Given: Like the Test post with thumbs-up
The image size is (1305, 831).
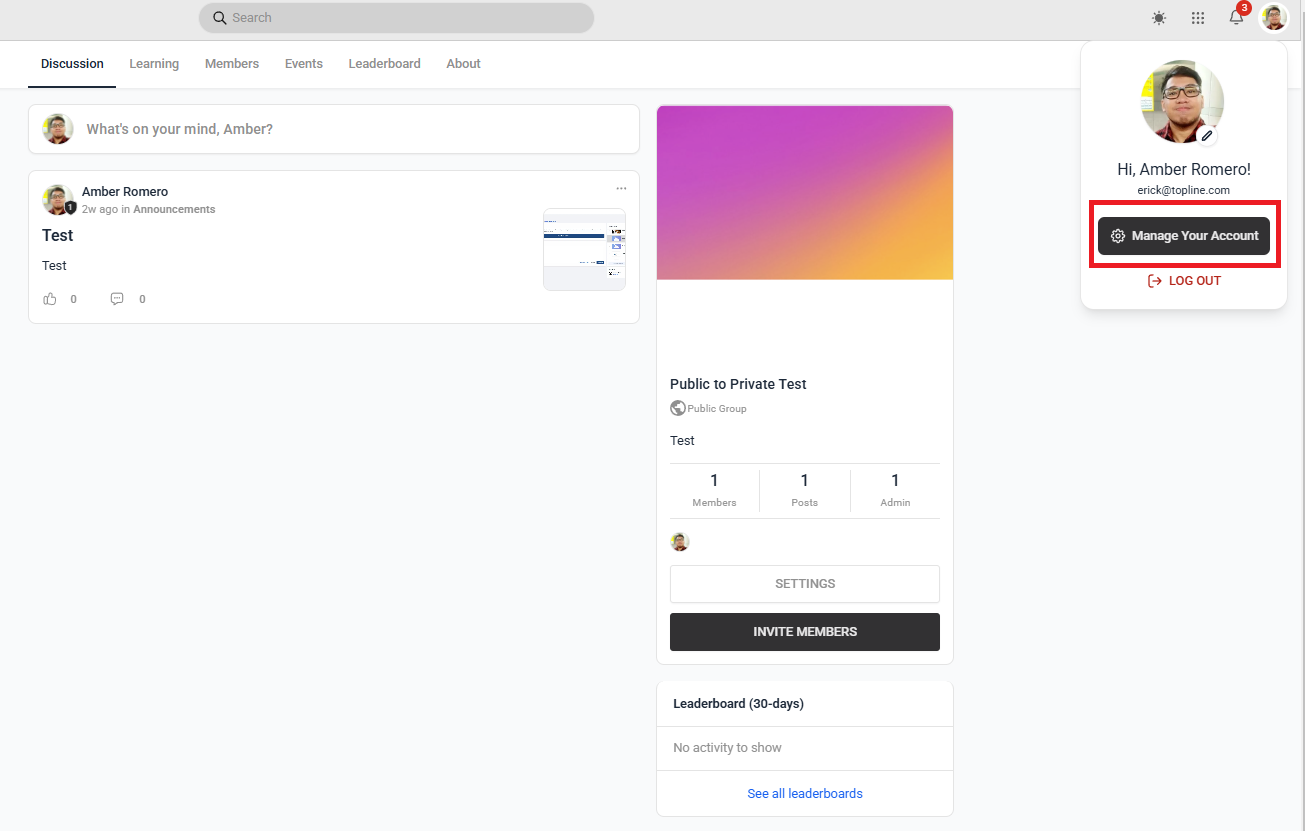Looking at the screenshot, I should 50,299.
